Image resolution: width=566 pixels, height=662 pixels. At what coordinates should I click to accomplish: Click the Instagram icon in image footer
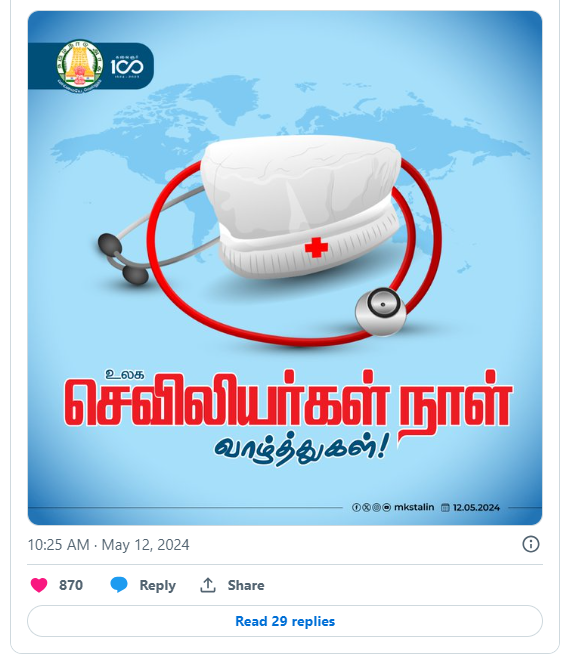[x=376, y=507]
